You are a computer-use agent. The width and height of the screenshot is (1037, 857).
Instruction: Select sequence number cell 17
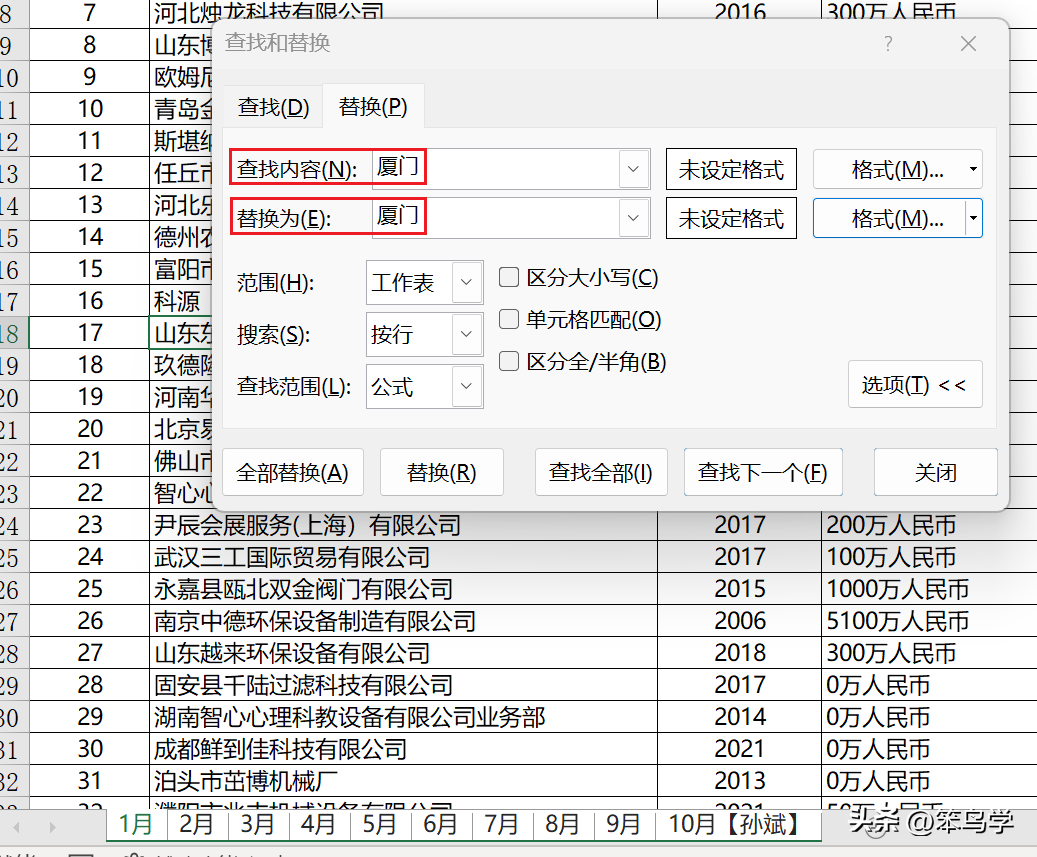point(90,333)
